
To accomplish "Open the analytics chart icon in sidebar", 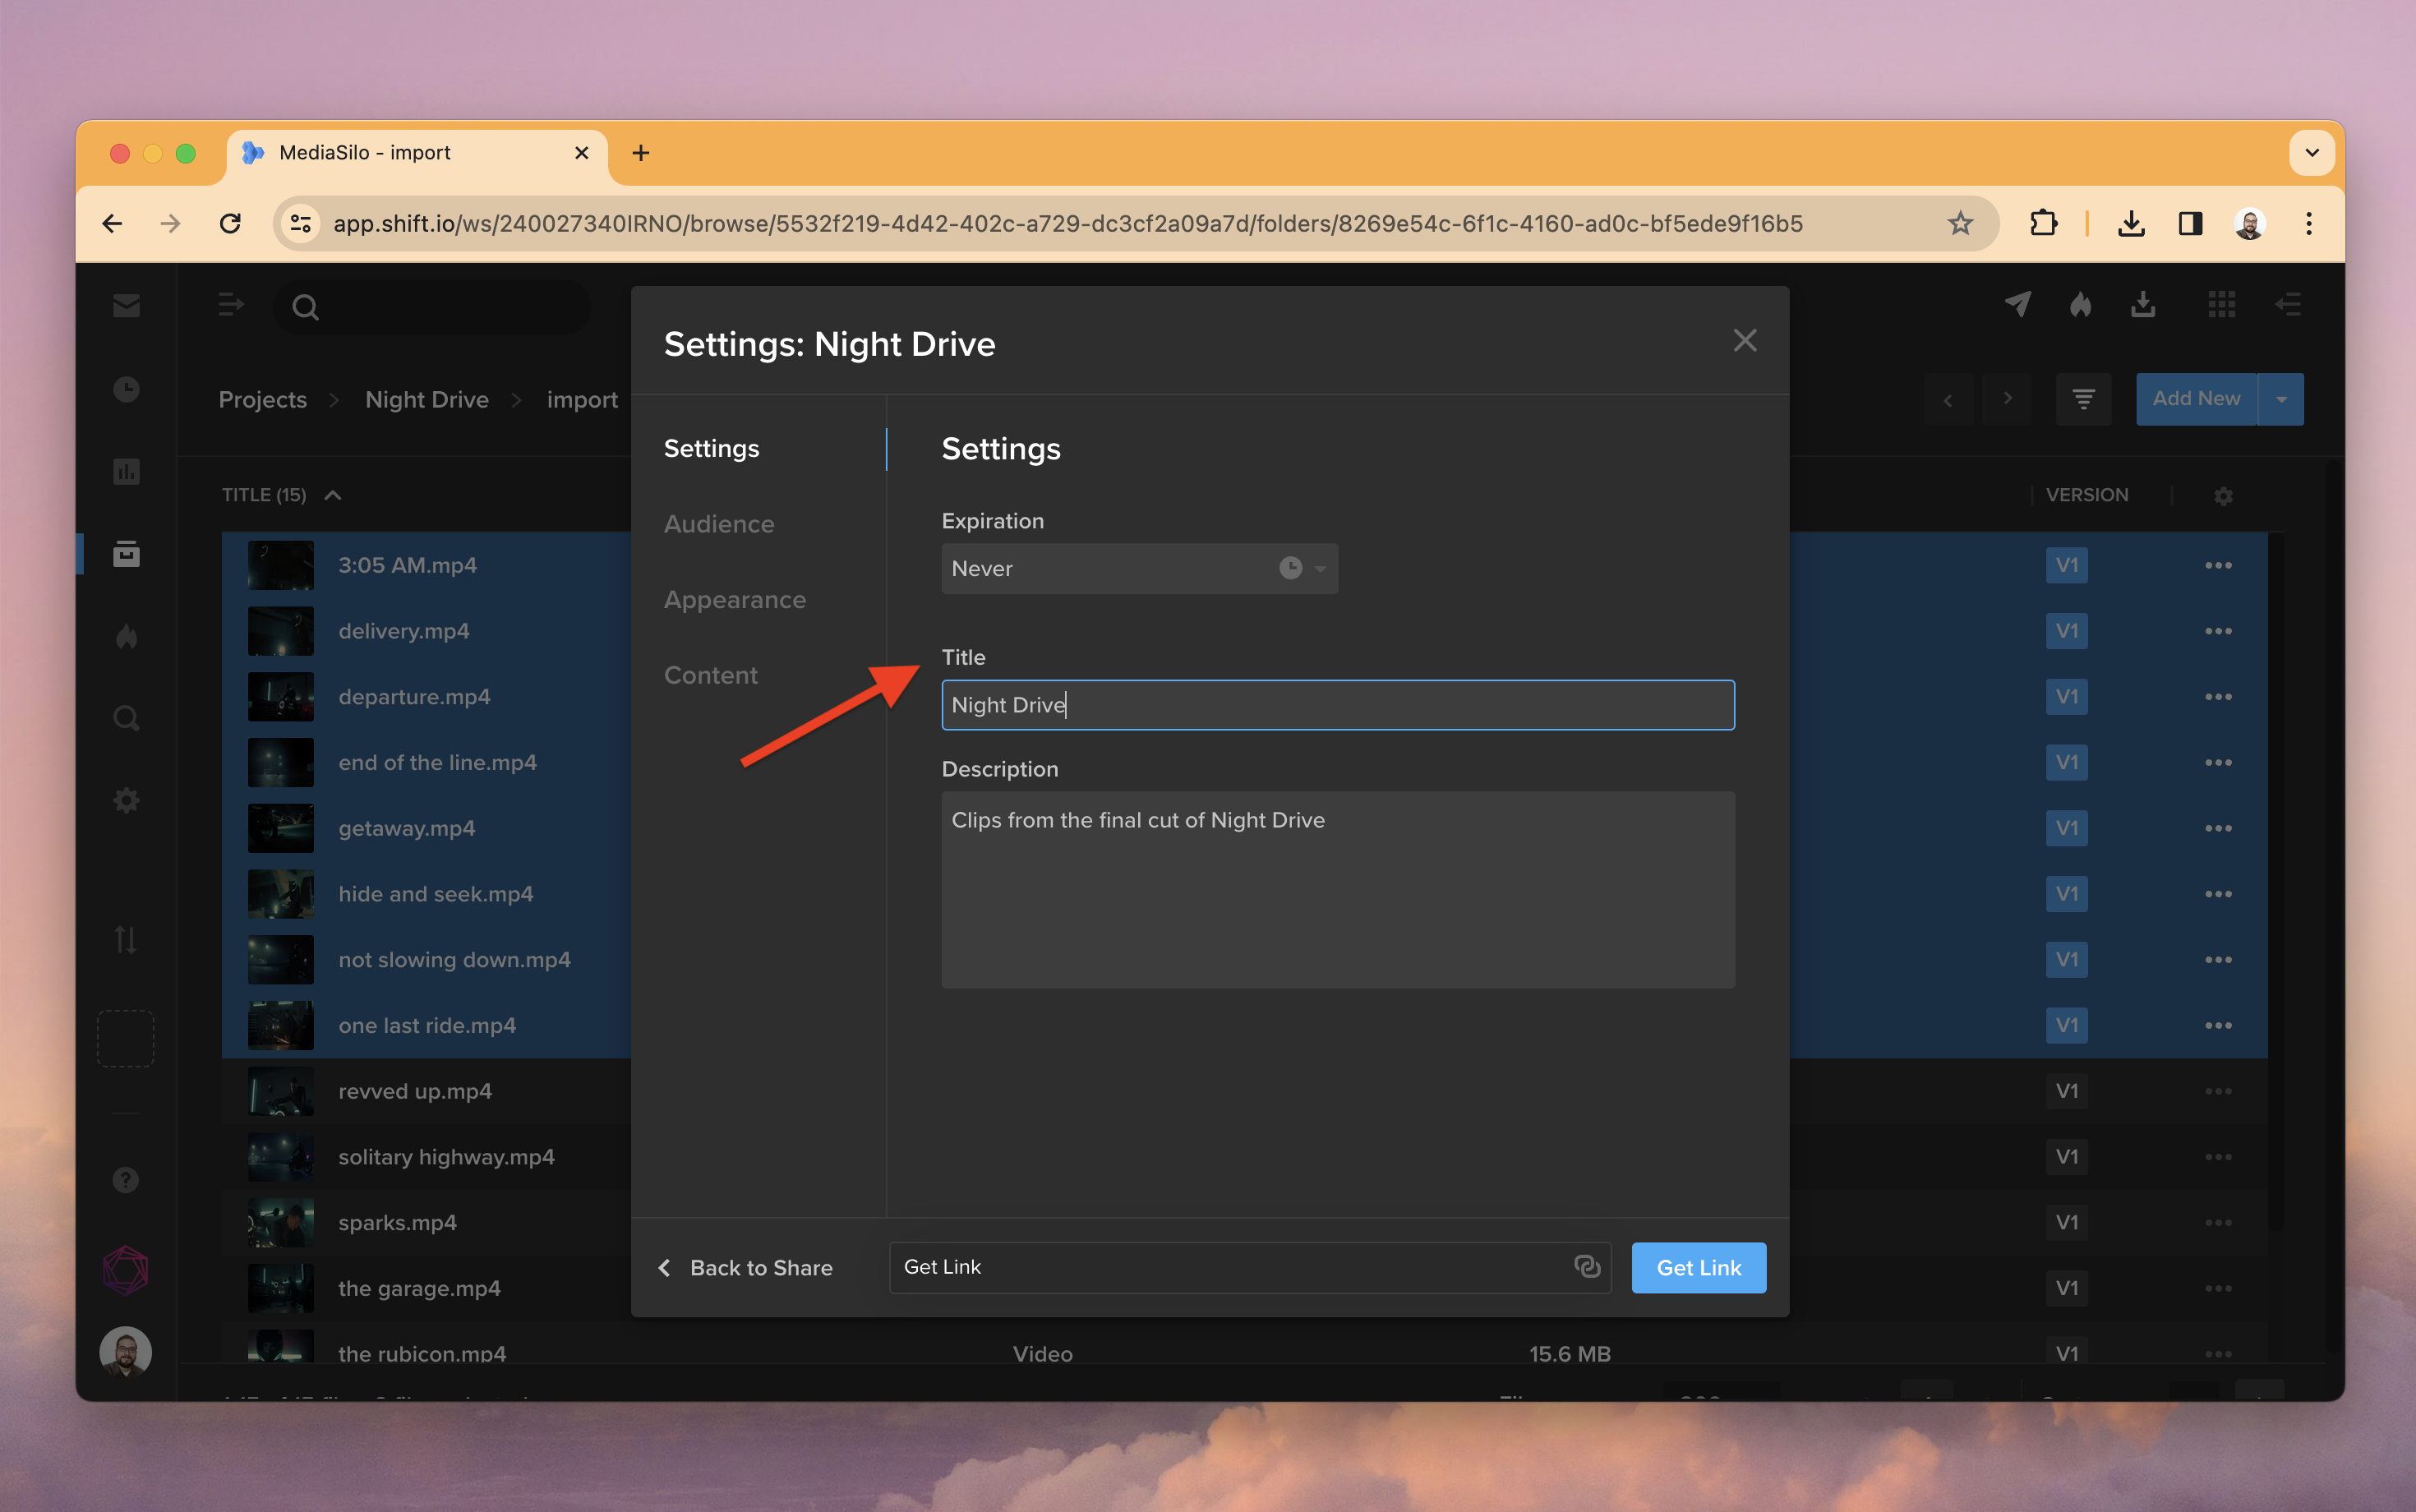I will pyautogui.click(x=126, y=471).
